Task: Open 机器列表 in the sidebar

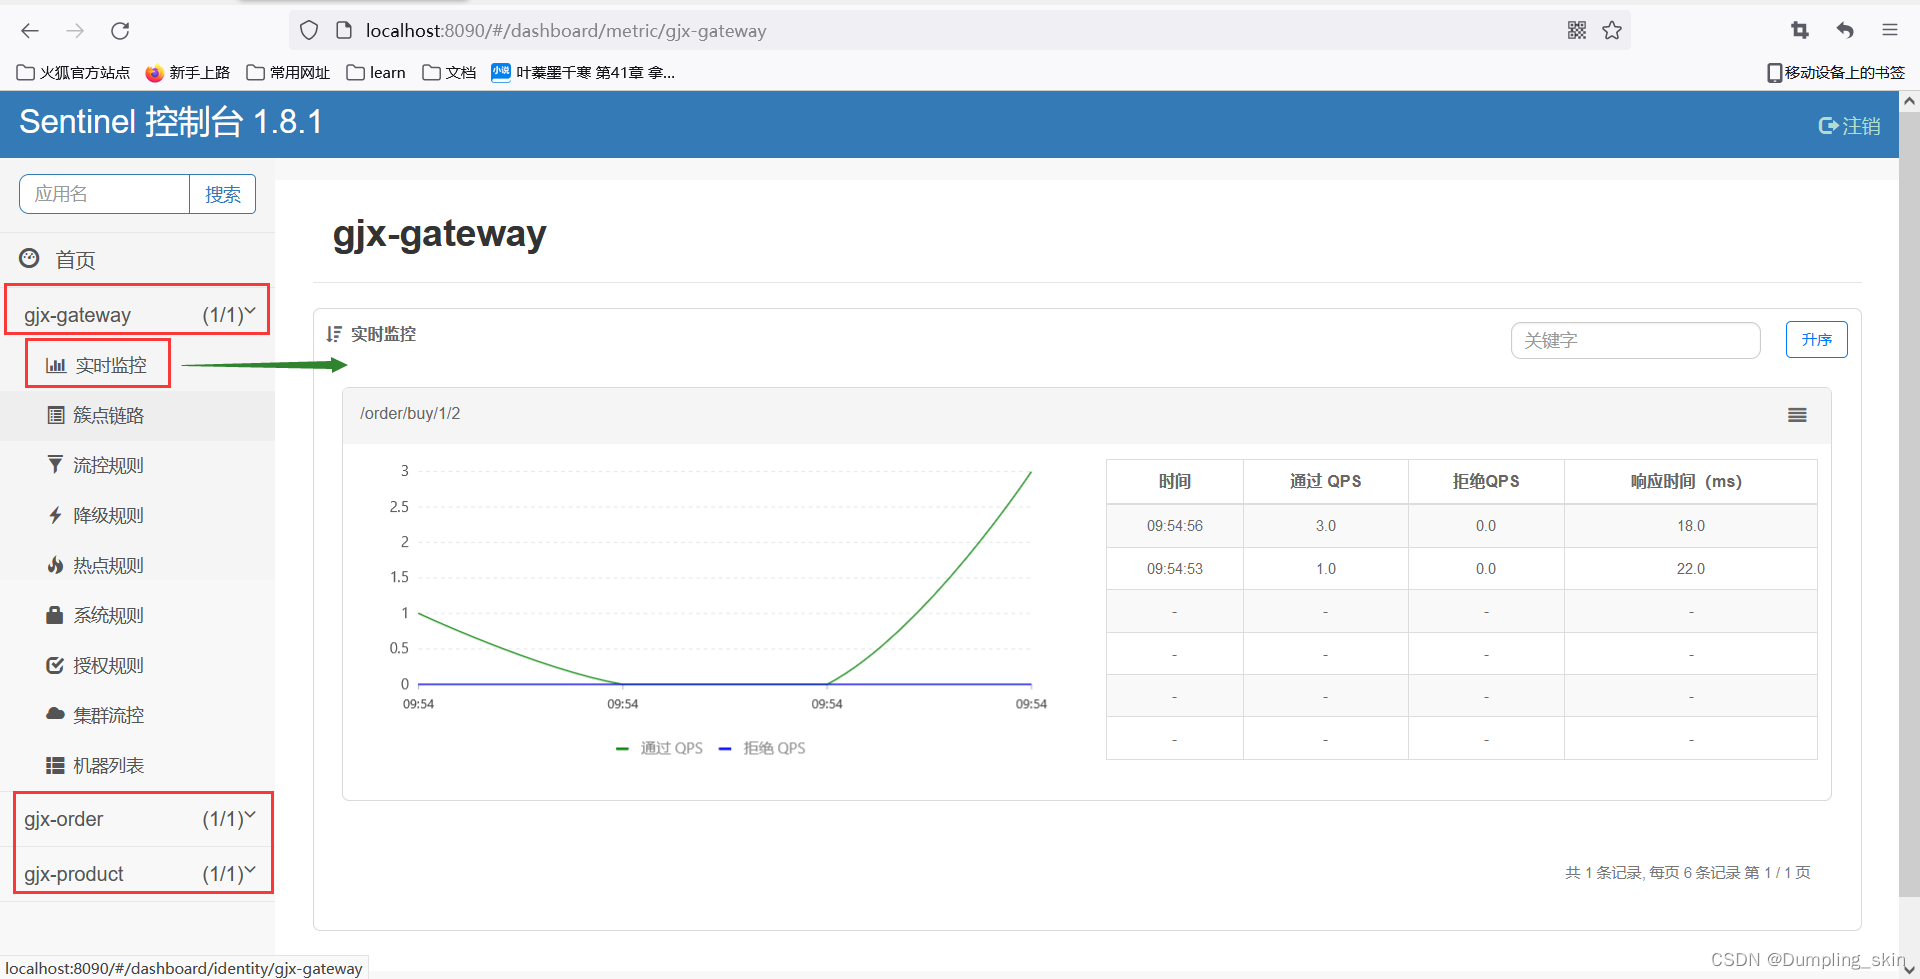Action: [x=108, y=765]
